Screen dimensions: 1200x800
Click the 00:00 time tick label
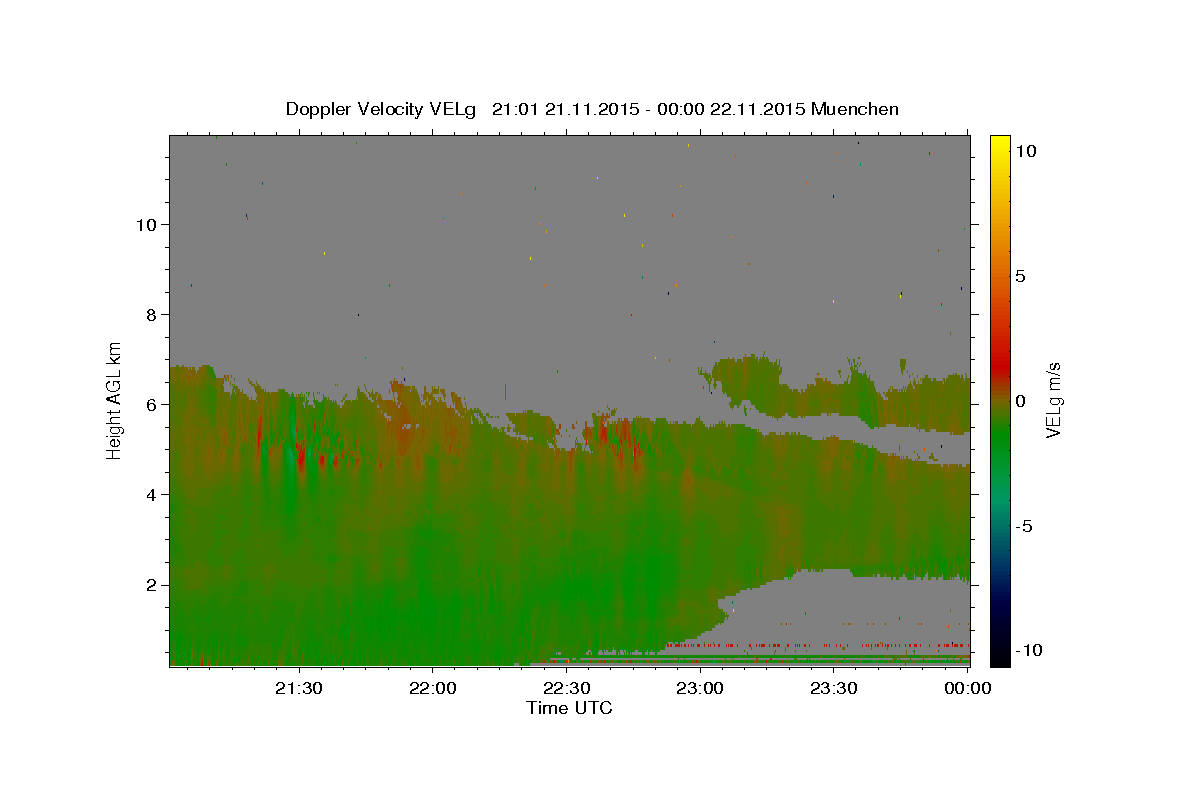pos(967,688)
